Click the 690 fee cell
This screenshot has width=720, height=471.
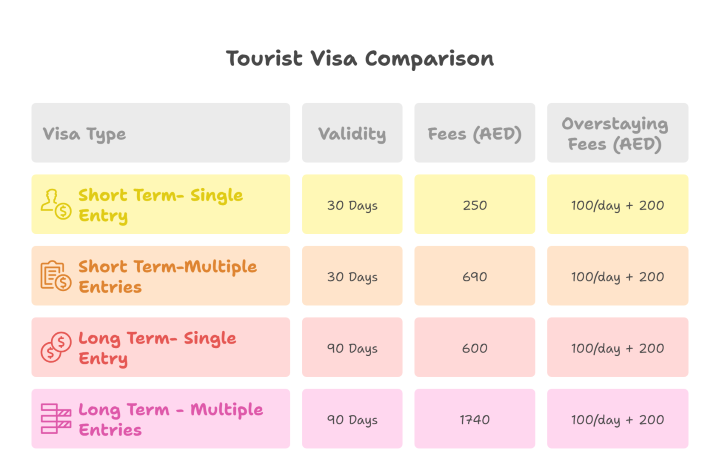(x=475, y=277)
